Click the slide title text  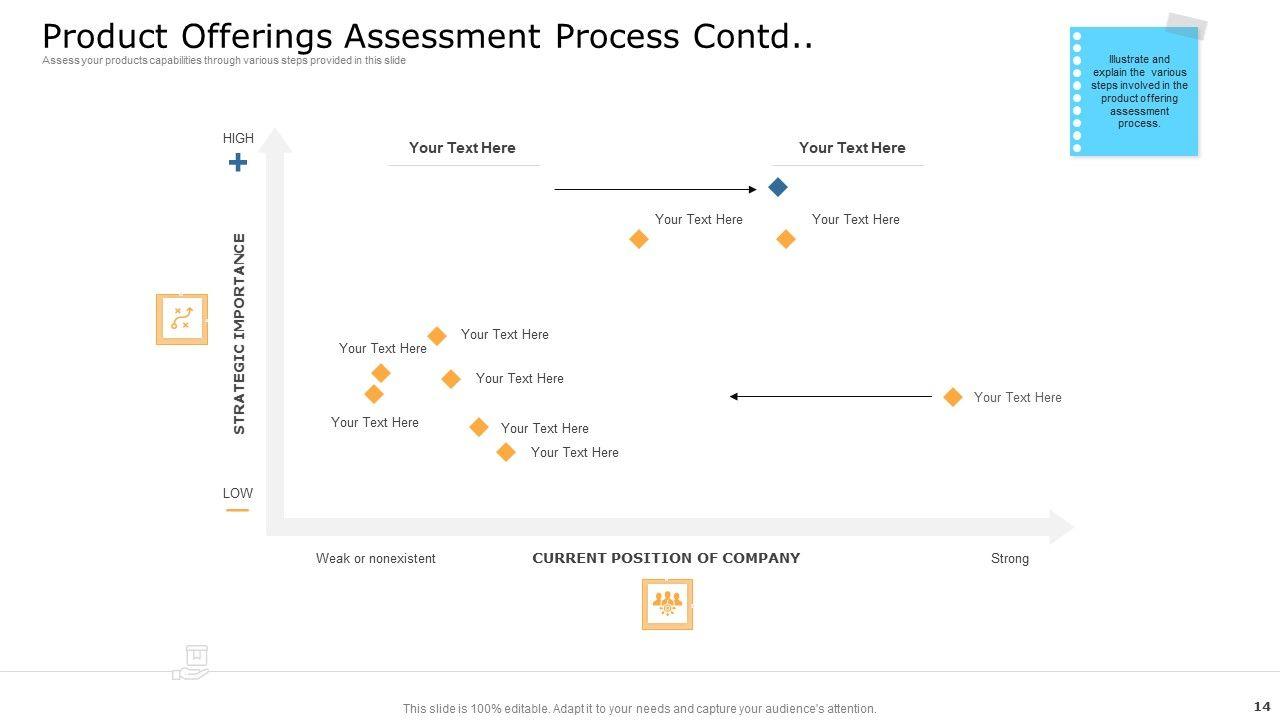pyautogui.click(x=427, y=35)
